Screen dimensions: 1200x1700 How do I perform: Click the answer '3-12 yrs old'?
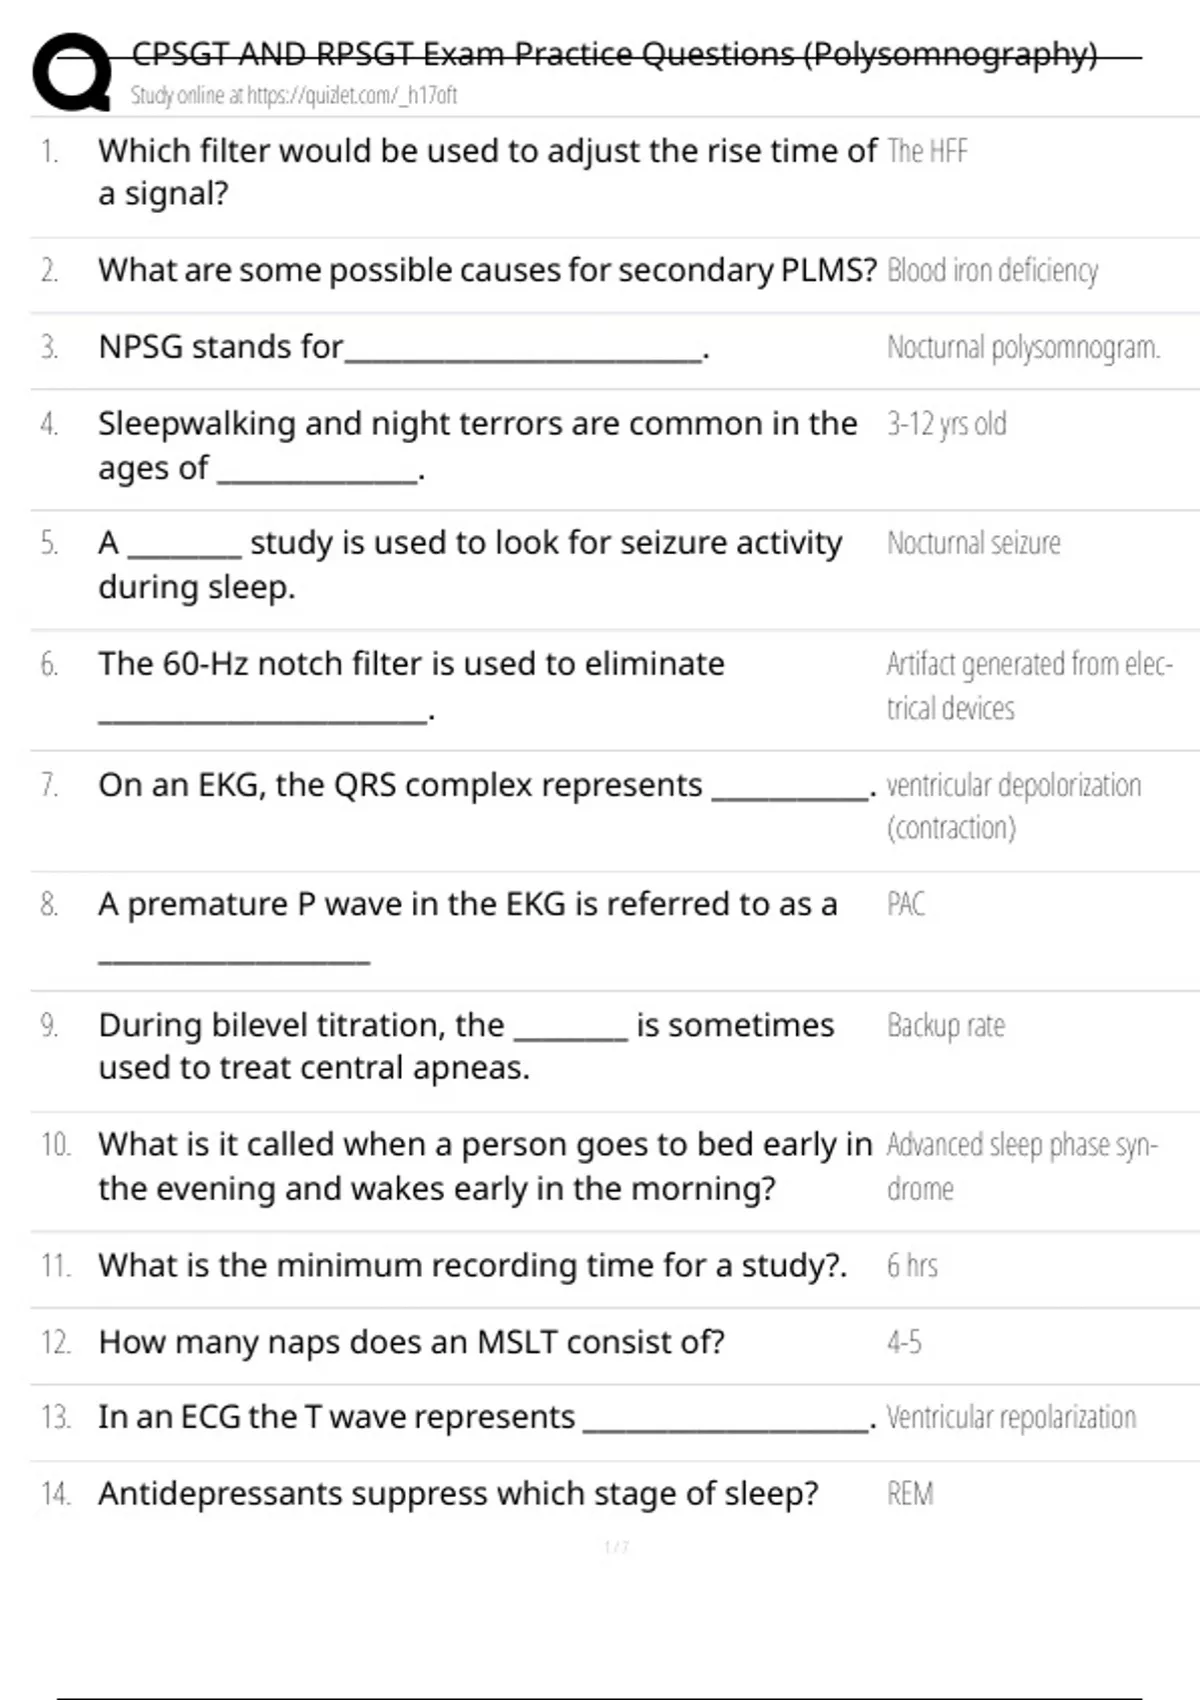click(x=946, y=424)
